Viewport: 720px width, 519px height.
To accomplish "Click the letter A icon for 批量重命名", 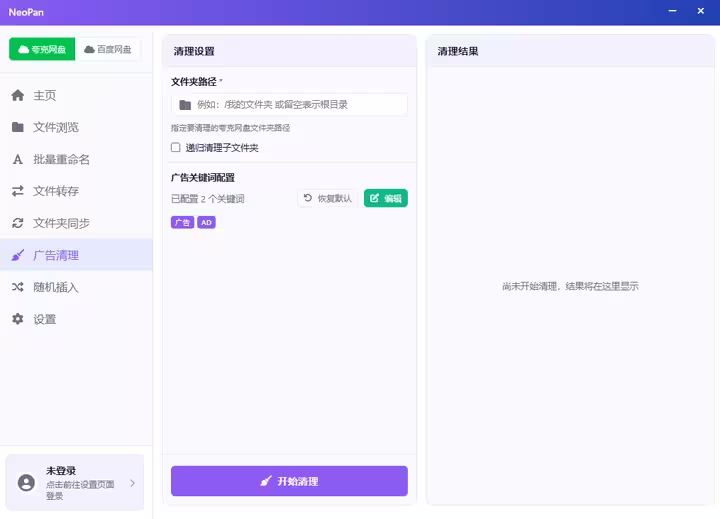I will [x=18, y=160].
